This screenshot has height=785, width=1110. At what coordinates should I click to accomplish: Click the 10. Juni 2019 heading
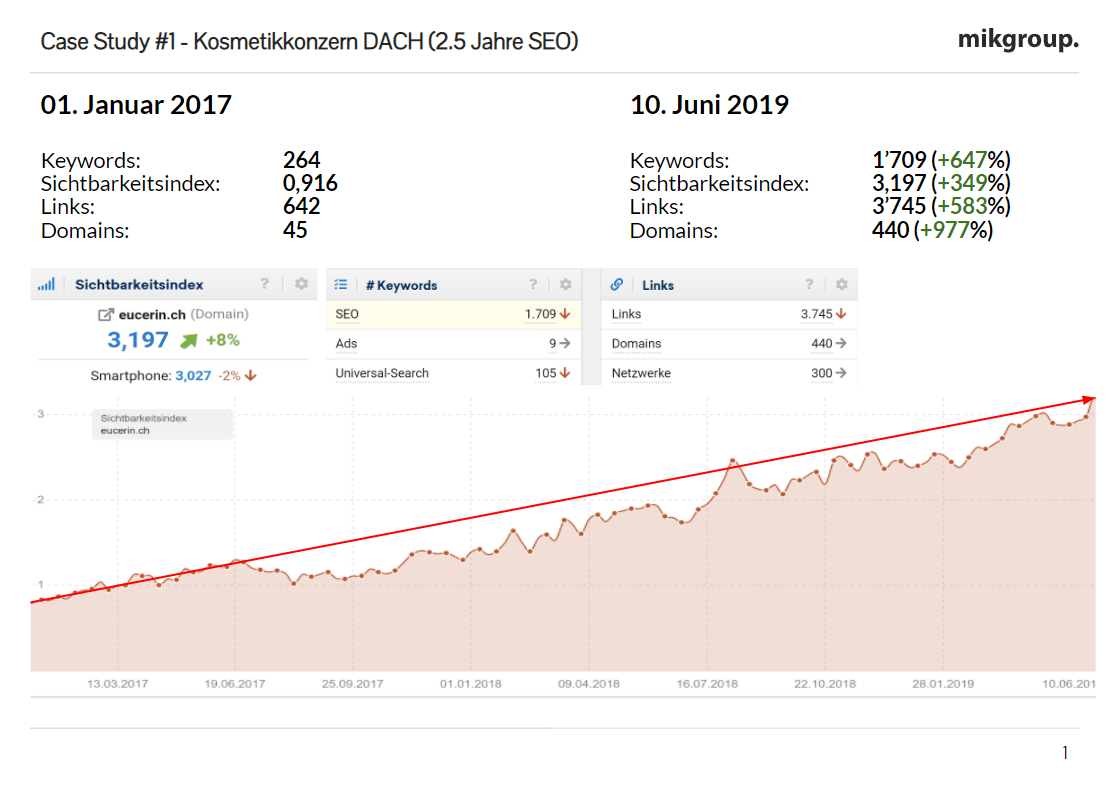coord(709,105)
